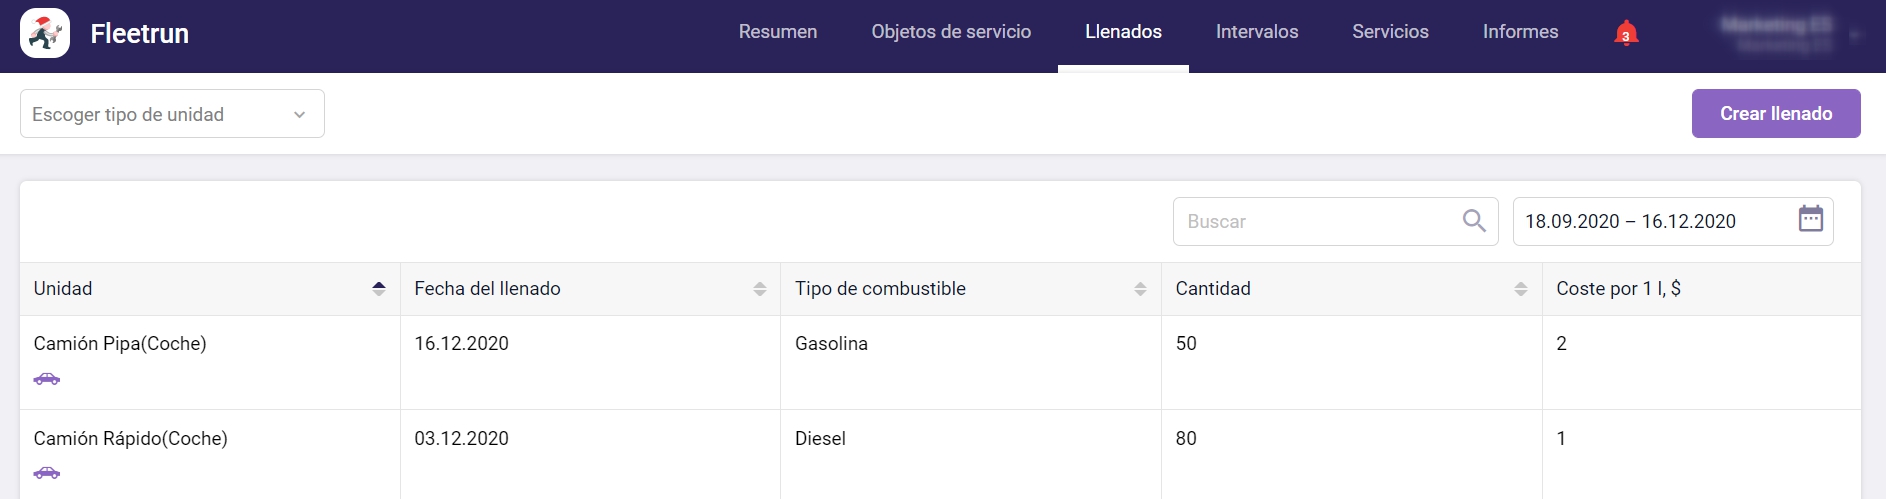1886x499 pixels.
Task: Switch to the Intervalos tab
Action: click(x=1257, y=32)
